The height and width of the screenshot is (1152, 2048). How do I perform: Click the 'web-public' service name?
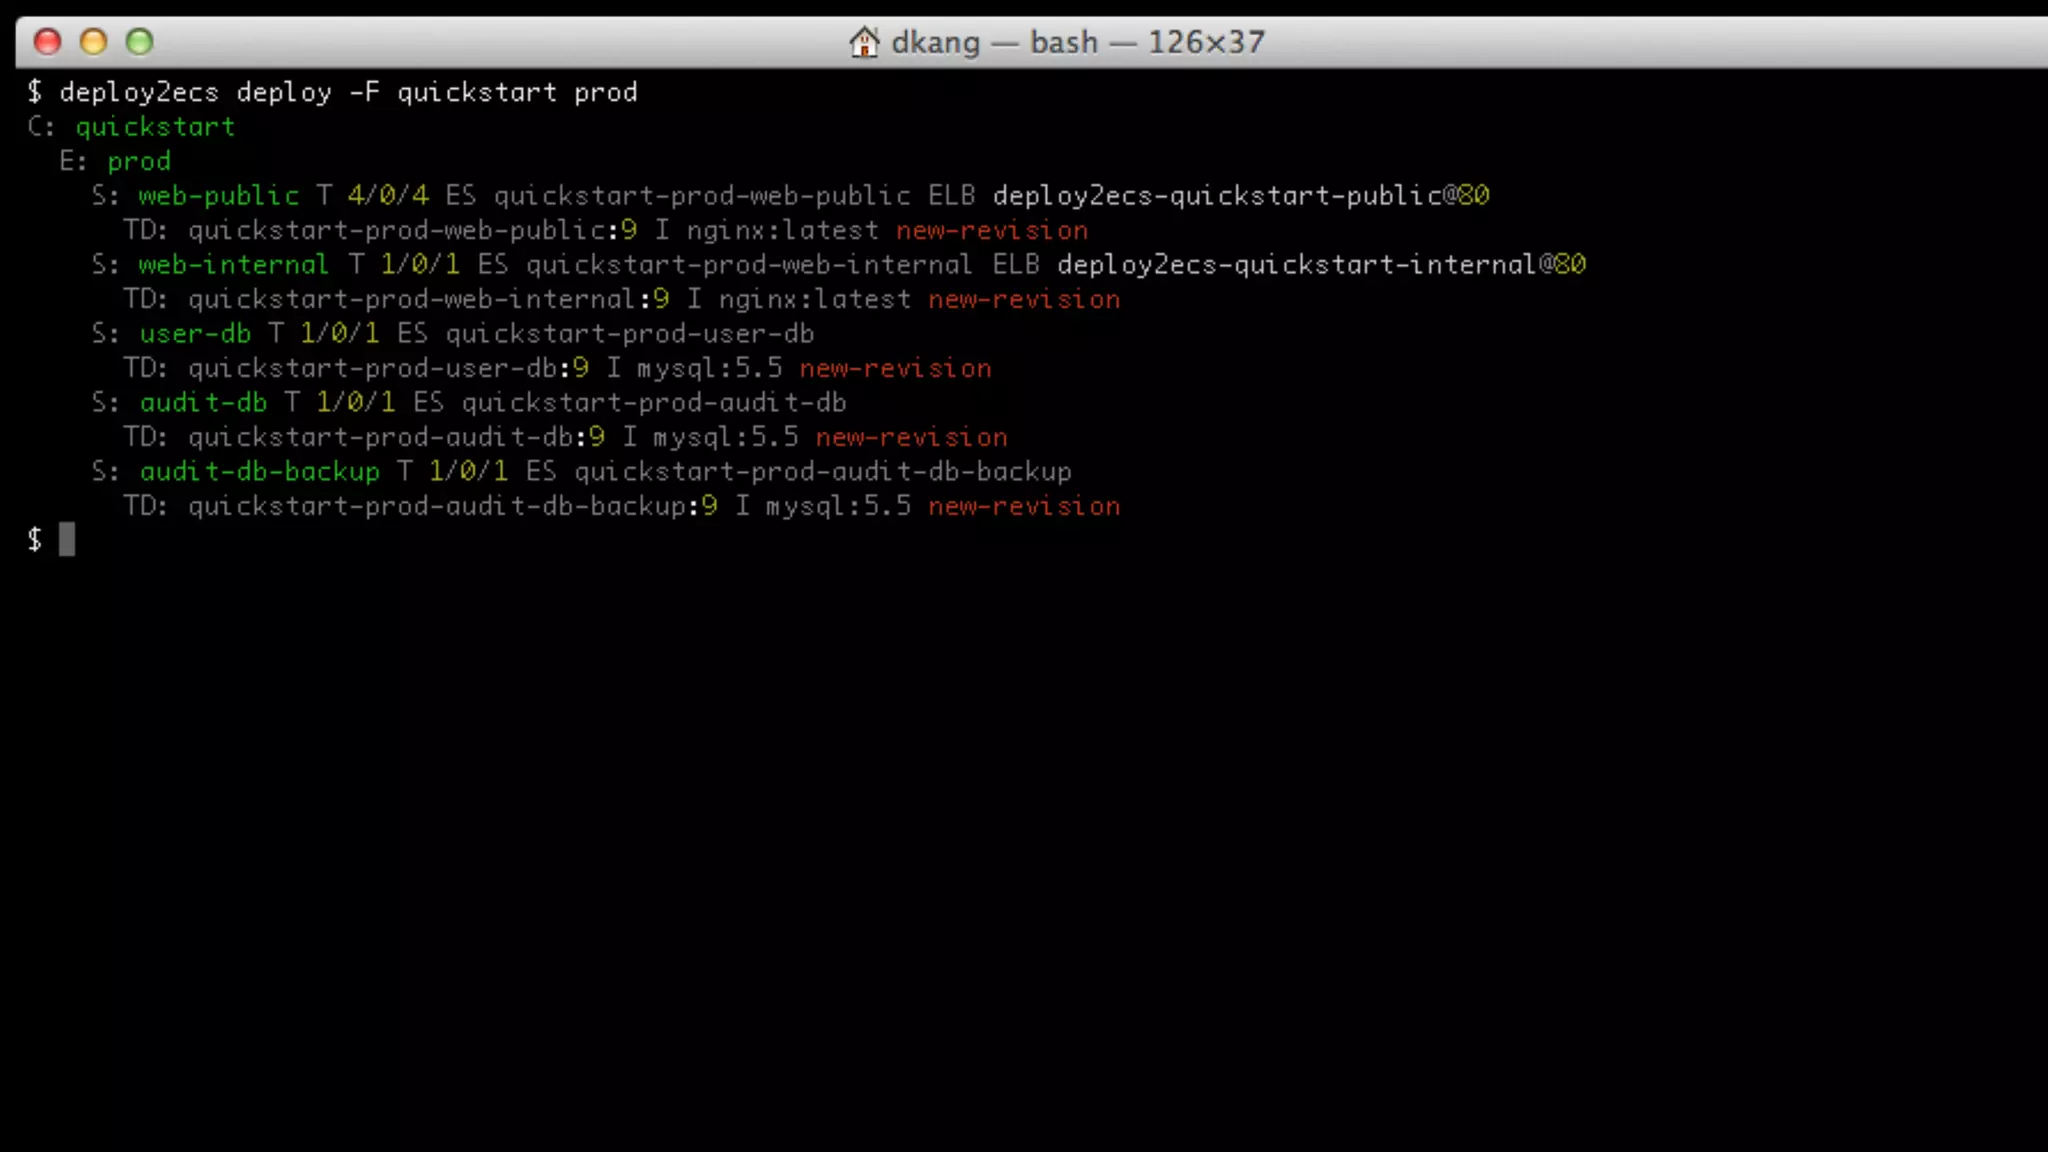(x=218, y=196)
